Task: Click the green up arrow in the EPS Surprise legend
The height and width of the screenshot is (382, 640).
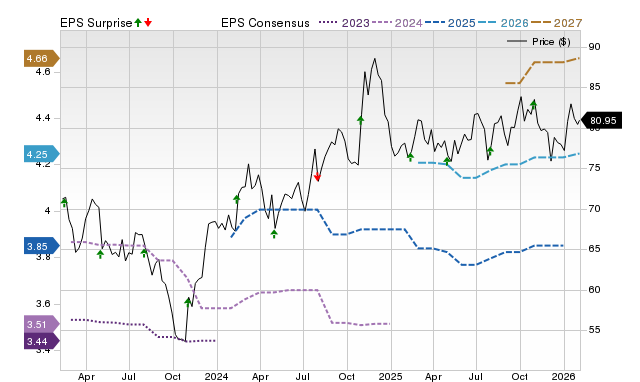Action: pos(138,23)
